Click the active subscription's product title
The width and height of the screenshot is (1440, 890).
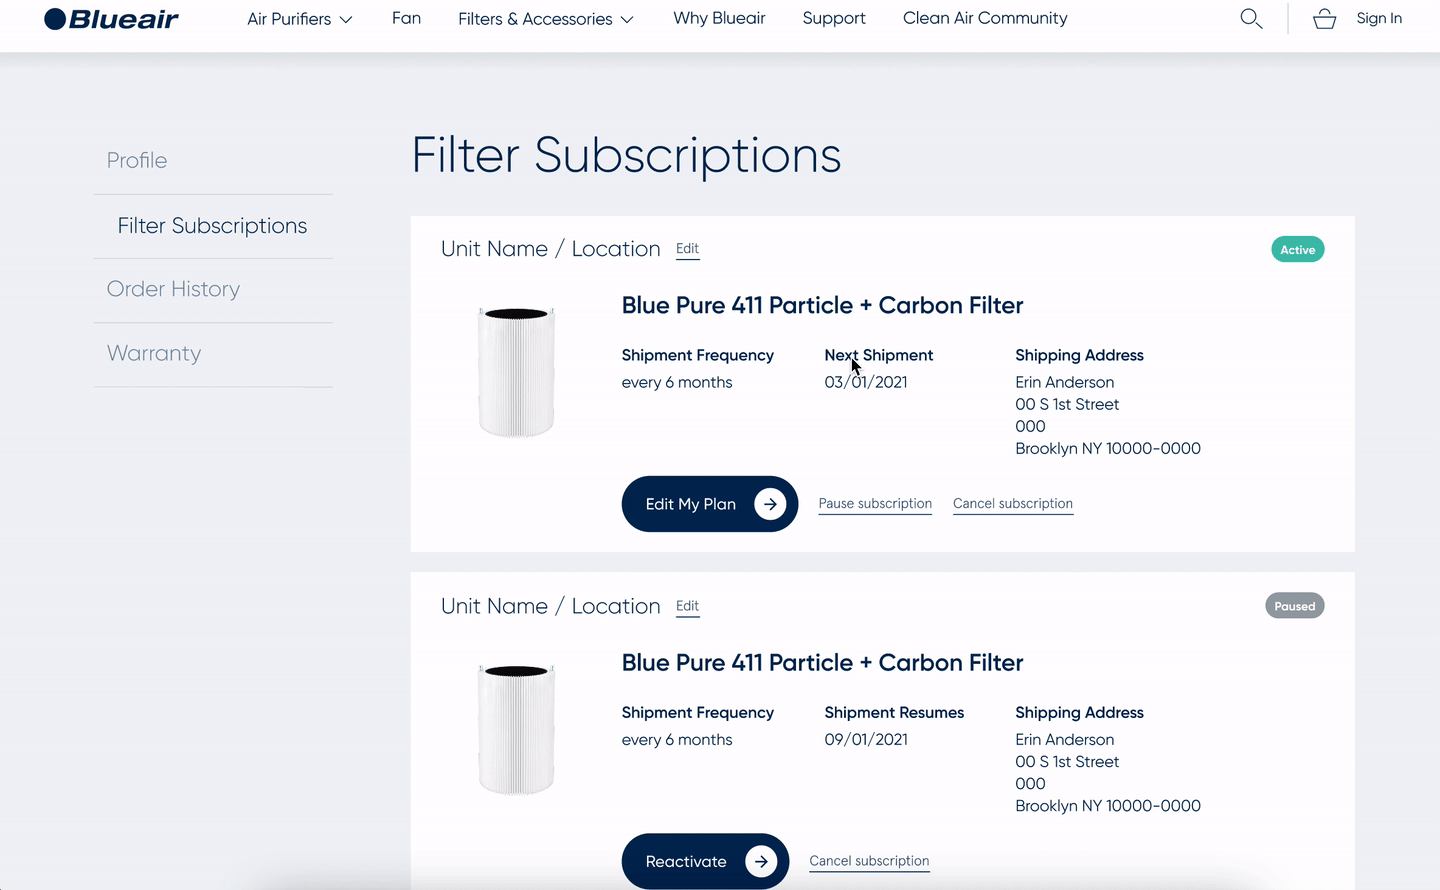[x=822, y=305]
